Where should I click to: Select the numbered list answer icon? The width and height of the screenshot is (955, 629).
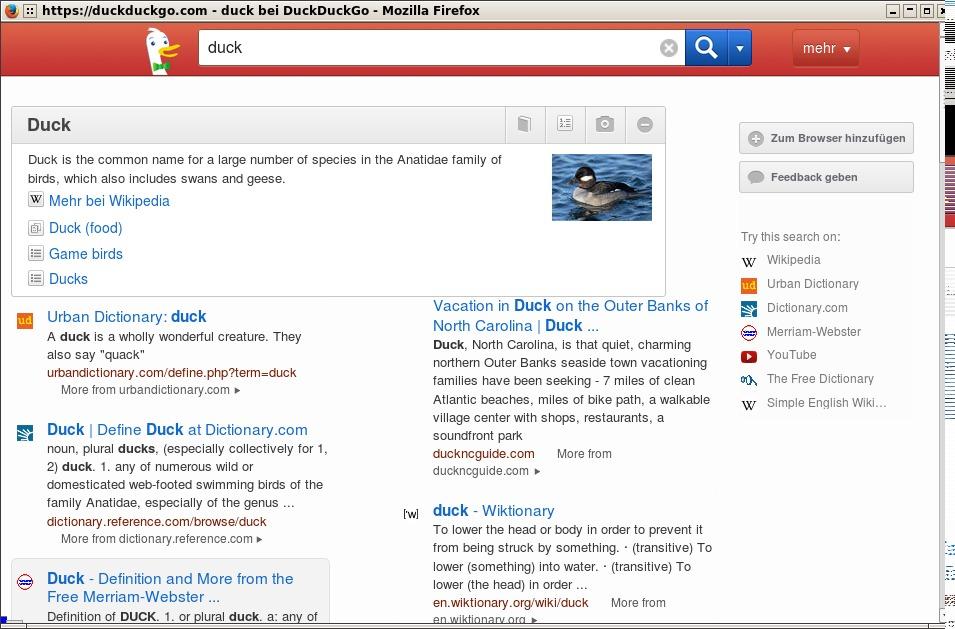(x=565, y=124)
